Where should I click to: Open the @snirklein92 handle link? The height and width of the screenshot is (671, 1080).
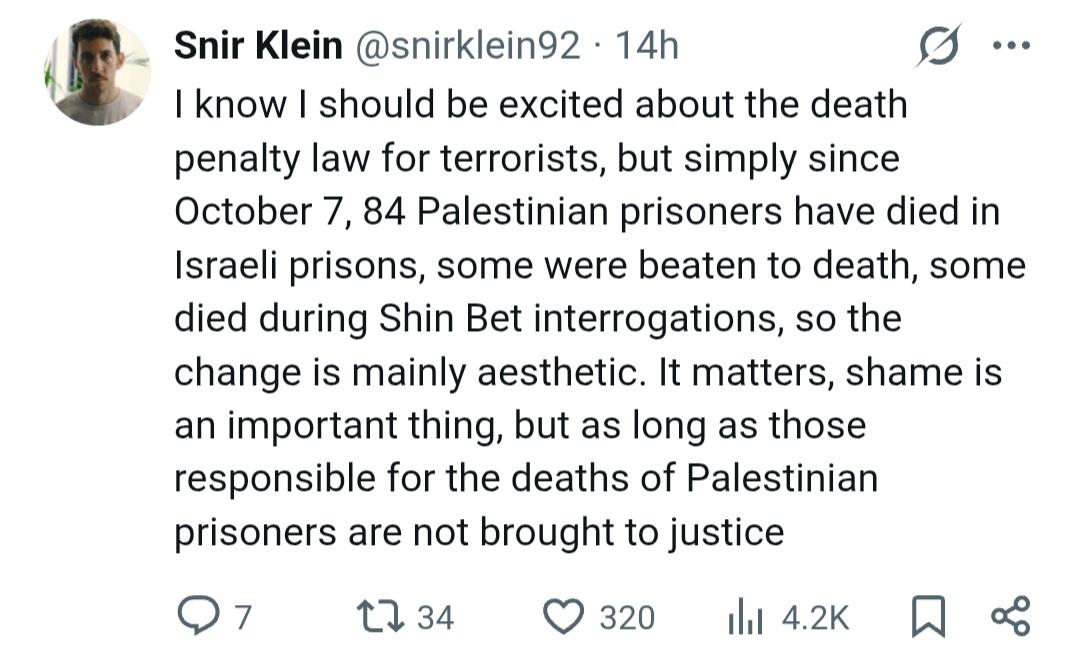pos(468,46)
